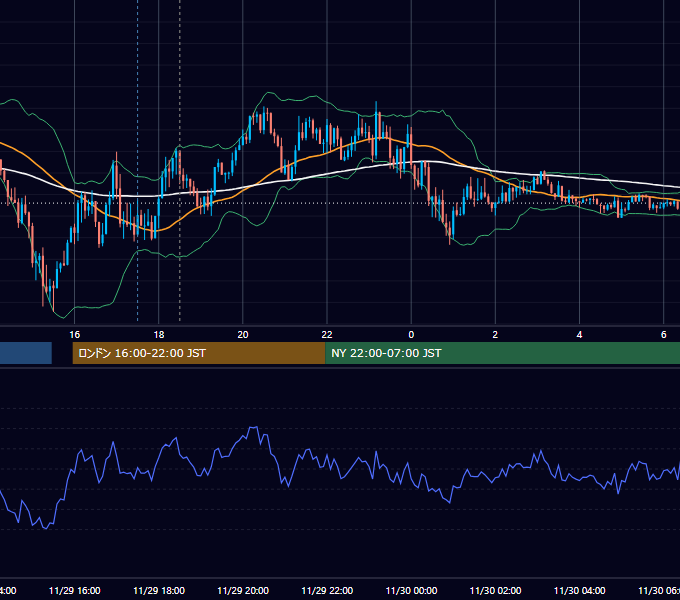Screen dimensions: 680x600
Task: Click hour label 22 on price chart axis
Action: pos(327,334)
